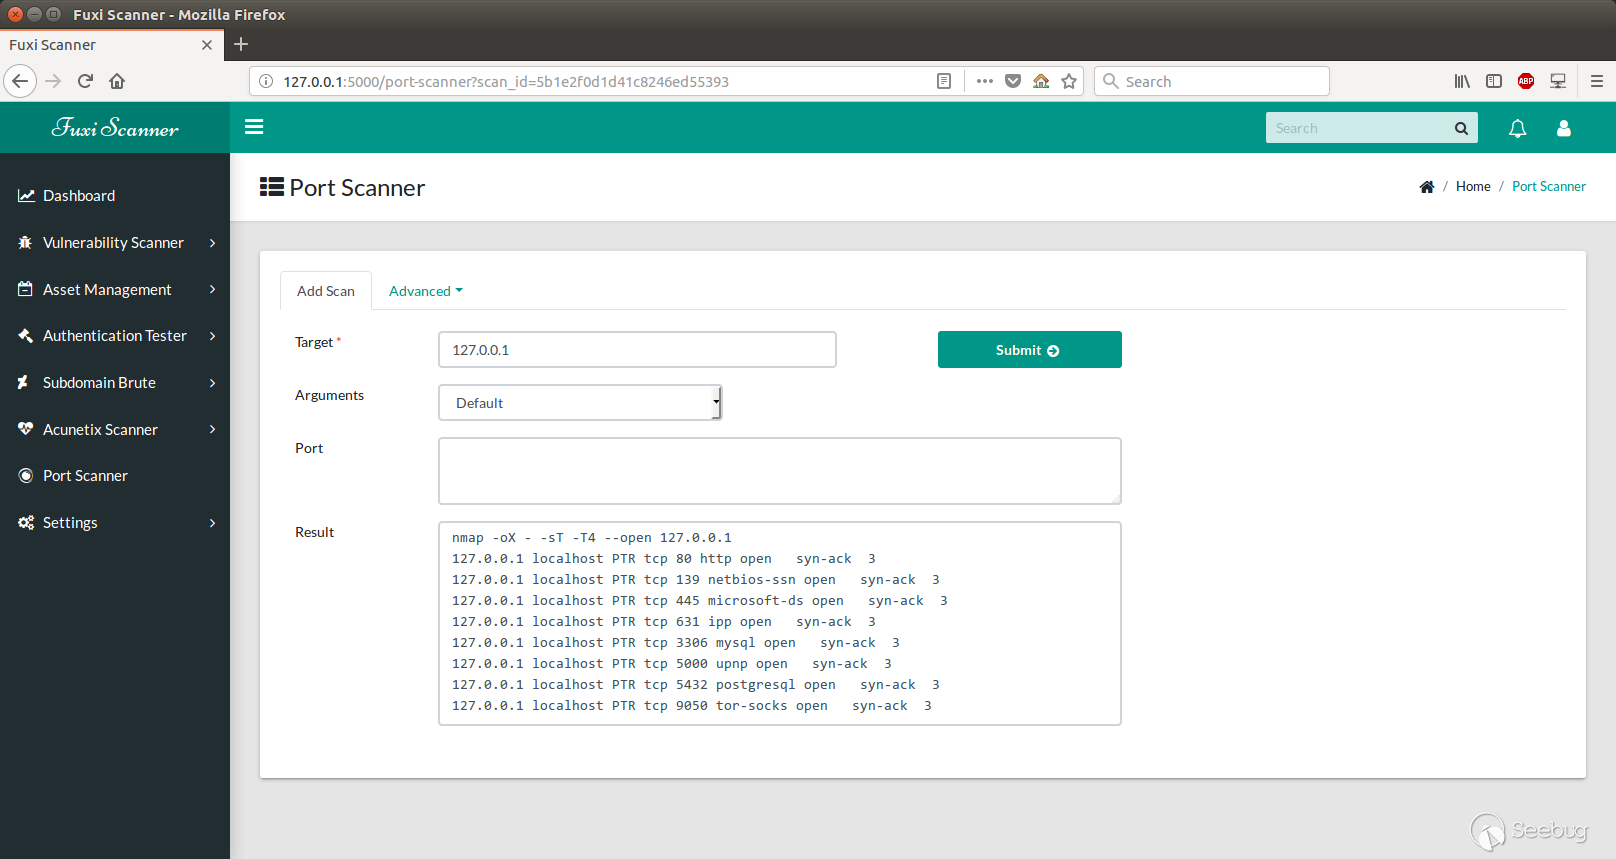Image resolution: width=1616 pixels, height=859 pixels.
Task: Click the '9050 tor-socks open' result line
Action: pyautogui.click(x=692, y=706)
